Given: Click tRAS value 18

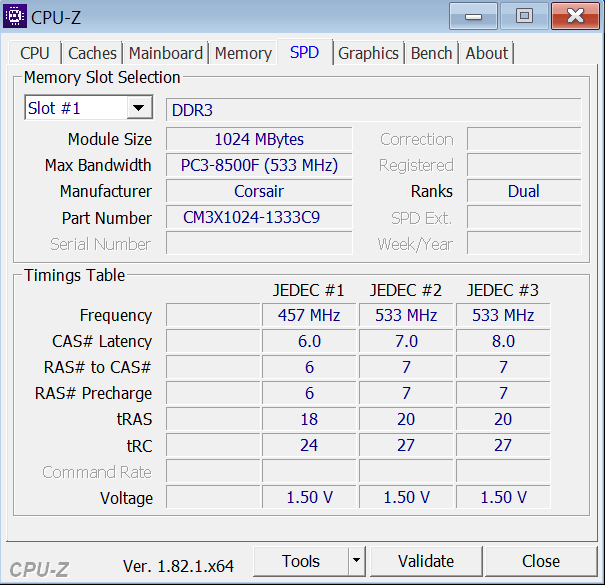Looking at the screenshot, I should 309,419.
